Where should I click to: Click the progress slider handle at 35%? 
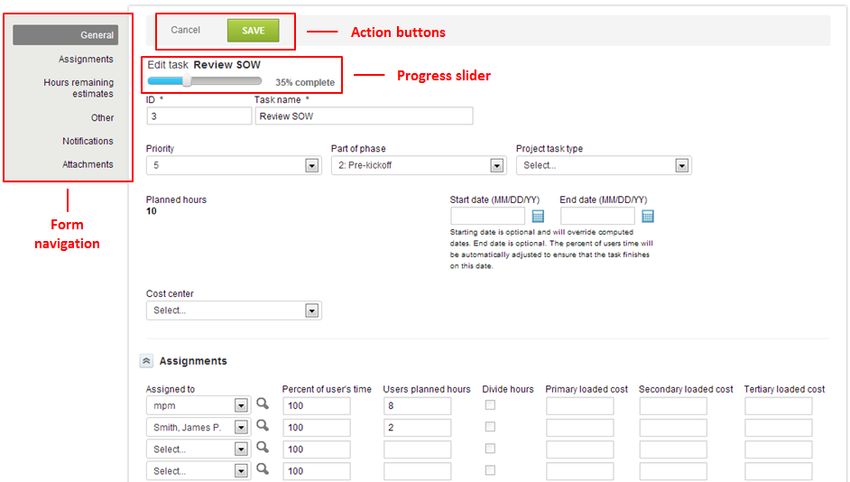click(x=186, y=81)
